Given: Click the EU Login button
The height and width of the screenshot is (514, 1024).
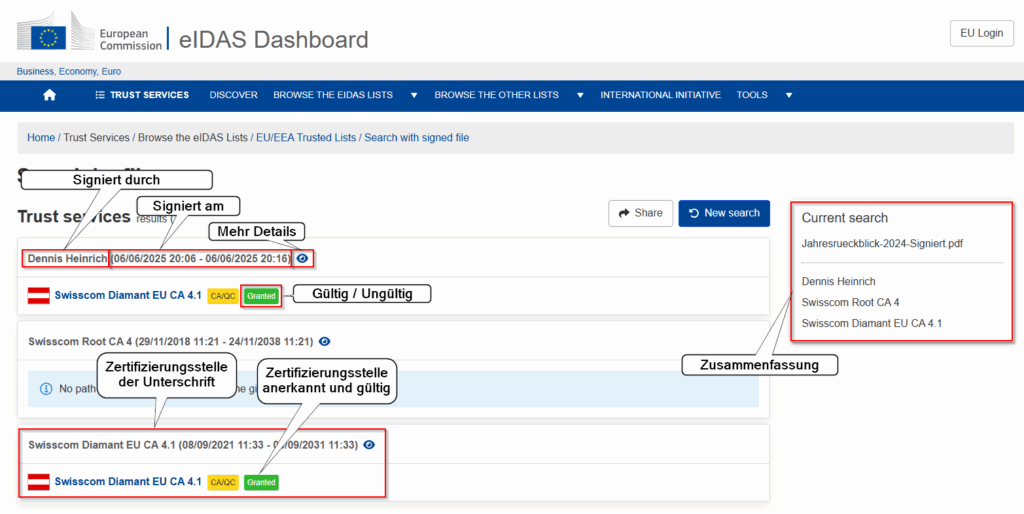Looking at the screenshot, I should click(982, 33).
